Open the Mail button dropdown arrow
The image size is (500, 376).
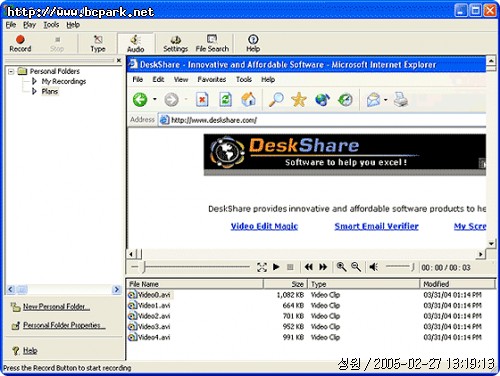click(x=386, y=99)
